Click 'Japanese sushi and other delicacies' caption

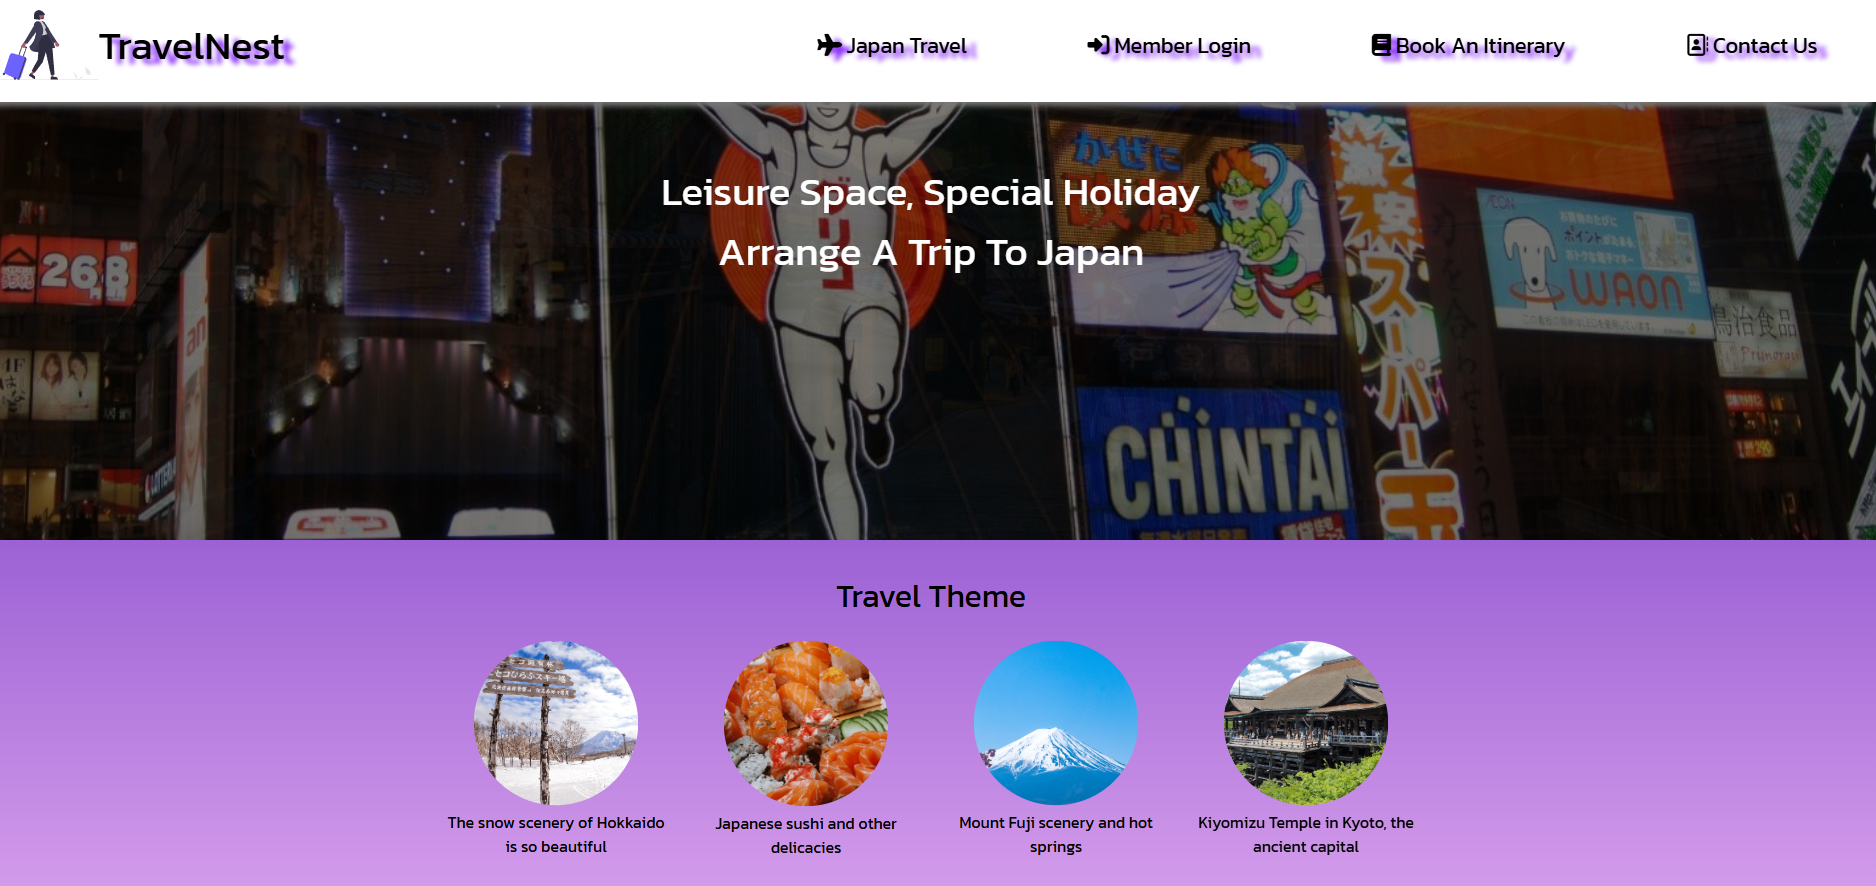click(x=806, y=836)
